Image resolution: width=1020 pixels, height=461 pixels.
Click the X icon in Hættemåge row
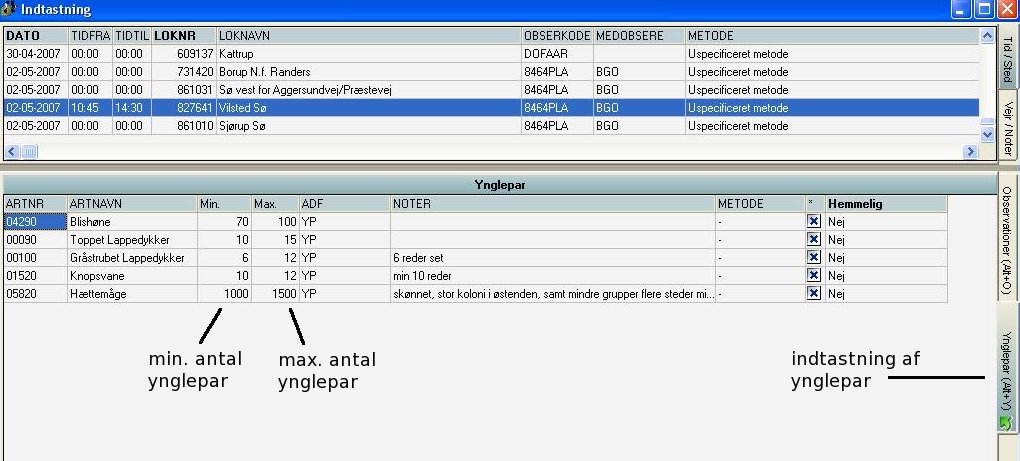click(x=813, y=293)
